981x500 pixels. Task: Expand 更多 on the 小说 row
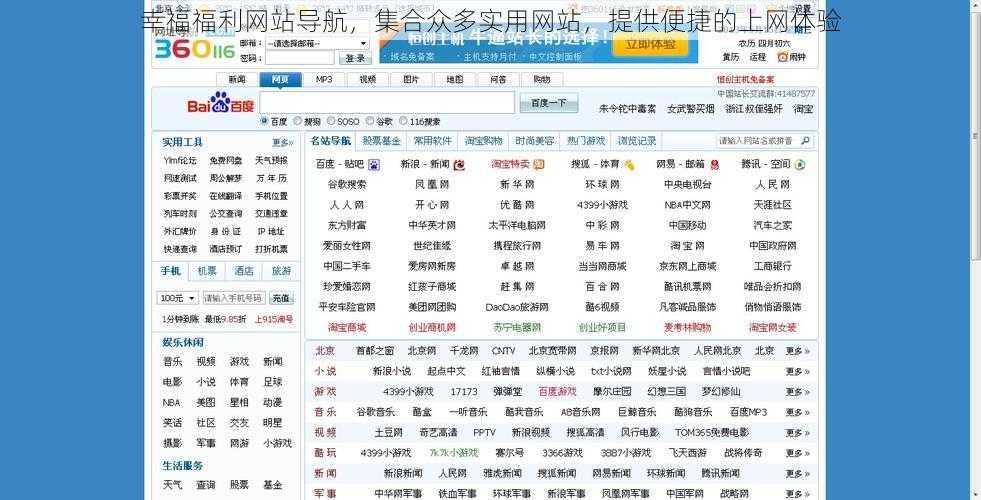(x=798, y=372)
